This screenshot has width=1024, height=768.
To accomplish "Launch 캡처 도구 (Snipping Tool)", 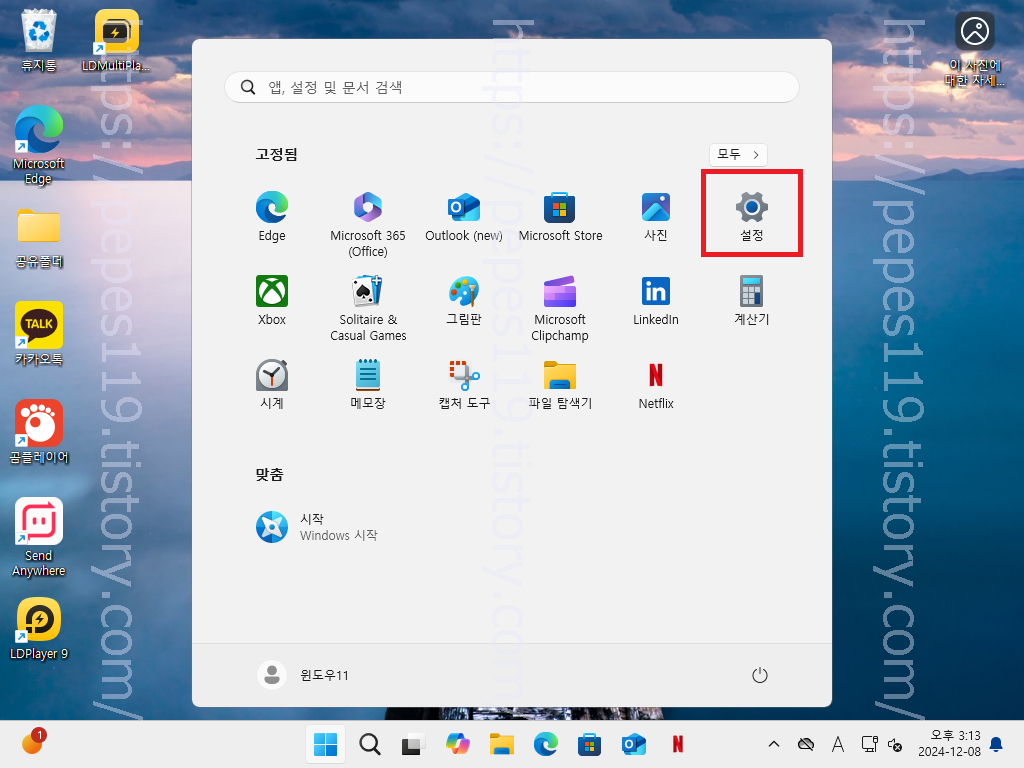I will click(464, 384).
